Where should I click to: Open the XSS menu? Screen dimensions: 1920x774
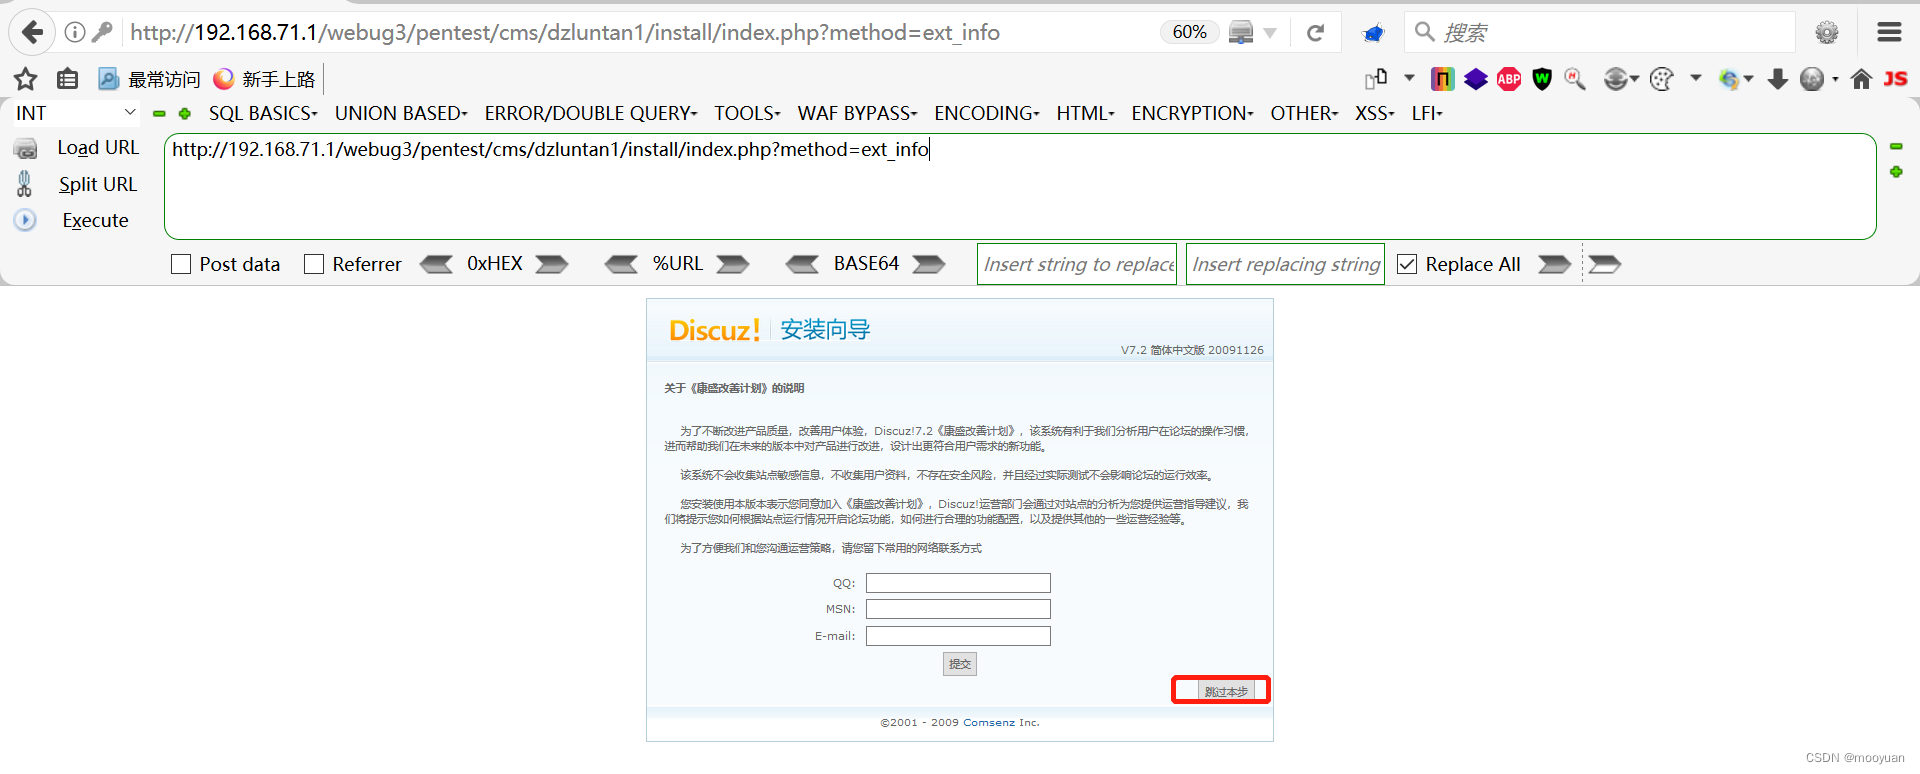1374,113
